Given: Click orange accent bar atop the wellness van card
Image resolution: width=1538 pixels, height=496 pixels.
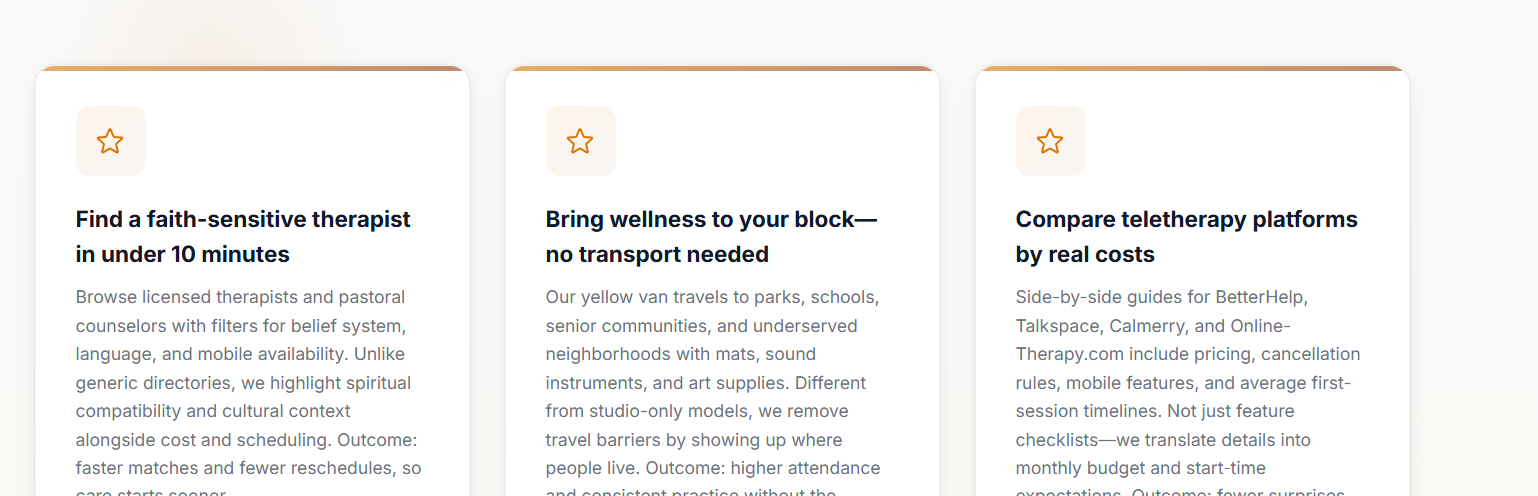Looking at the screenshot, I should (x=722, y=69).
